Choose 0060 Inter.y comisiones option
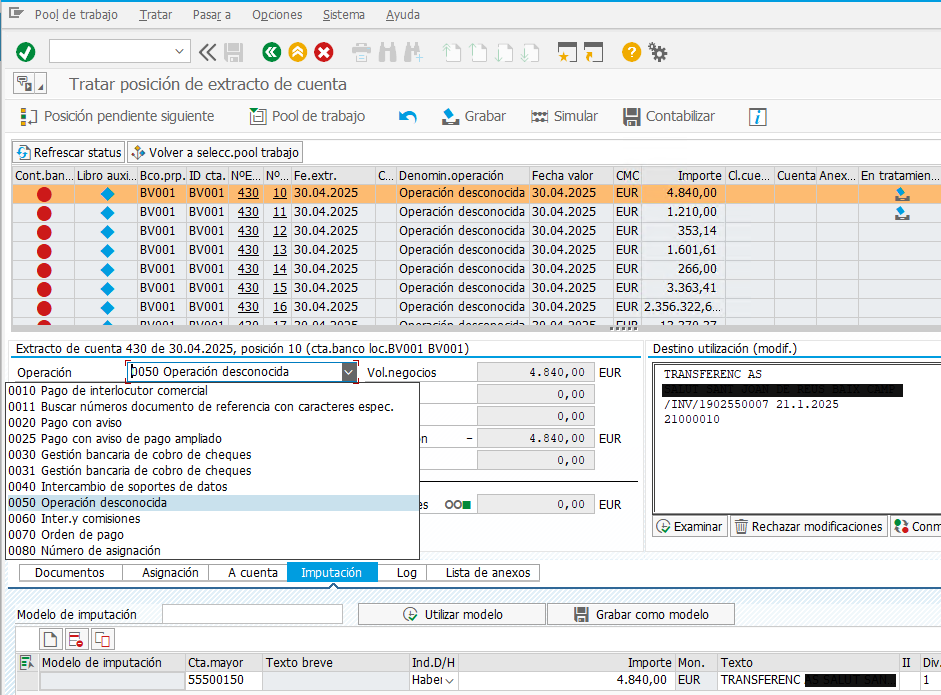The width and height of the screenshot is (941, 695). click(212, 519)
